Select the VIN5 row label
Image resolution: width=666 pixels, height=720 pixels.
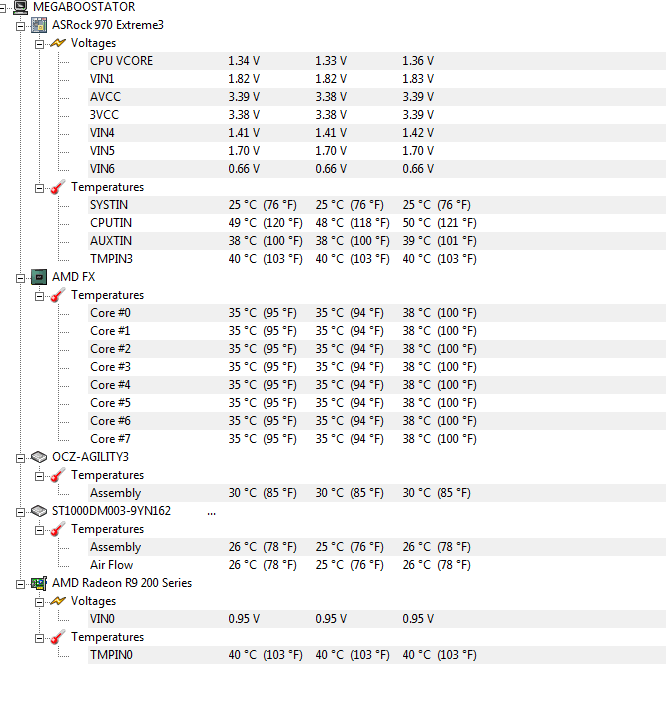point(102,151)
